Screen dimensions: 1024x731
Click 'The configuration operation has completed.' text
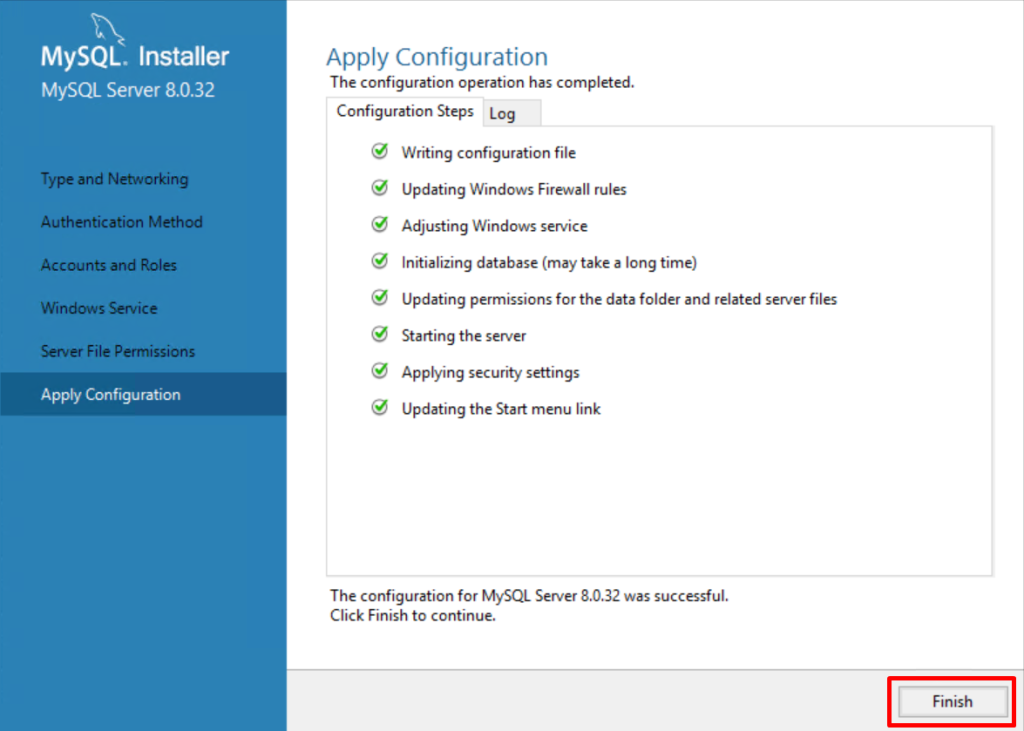pyautogui.click(x=482, y=83)
